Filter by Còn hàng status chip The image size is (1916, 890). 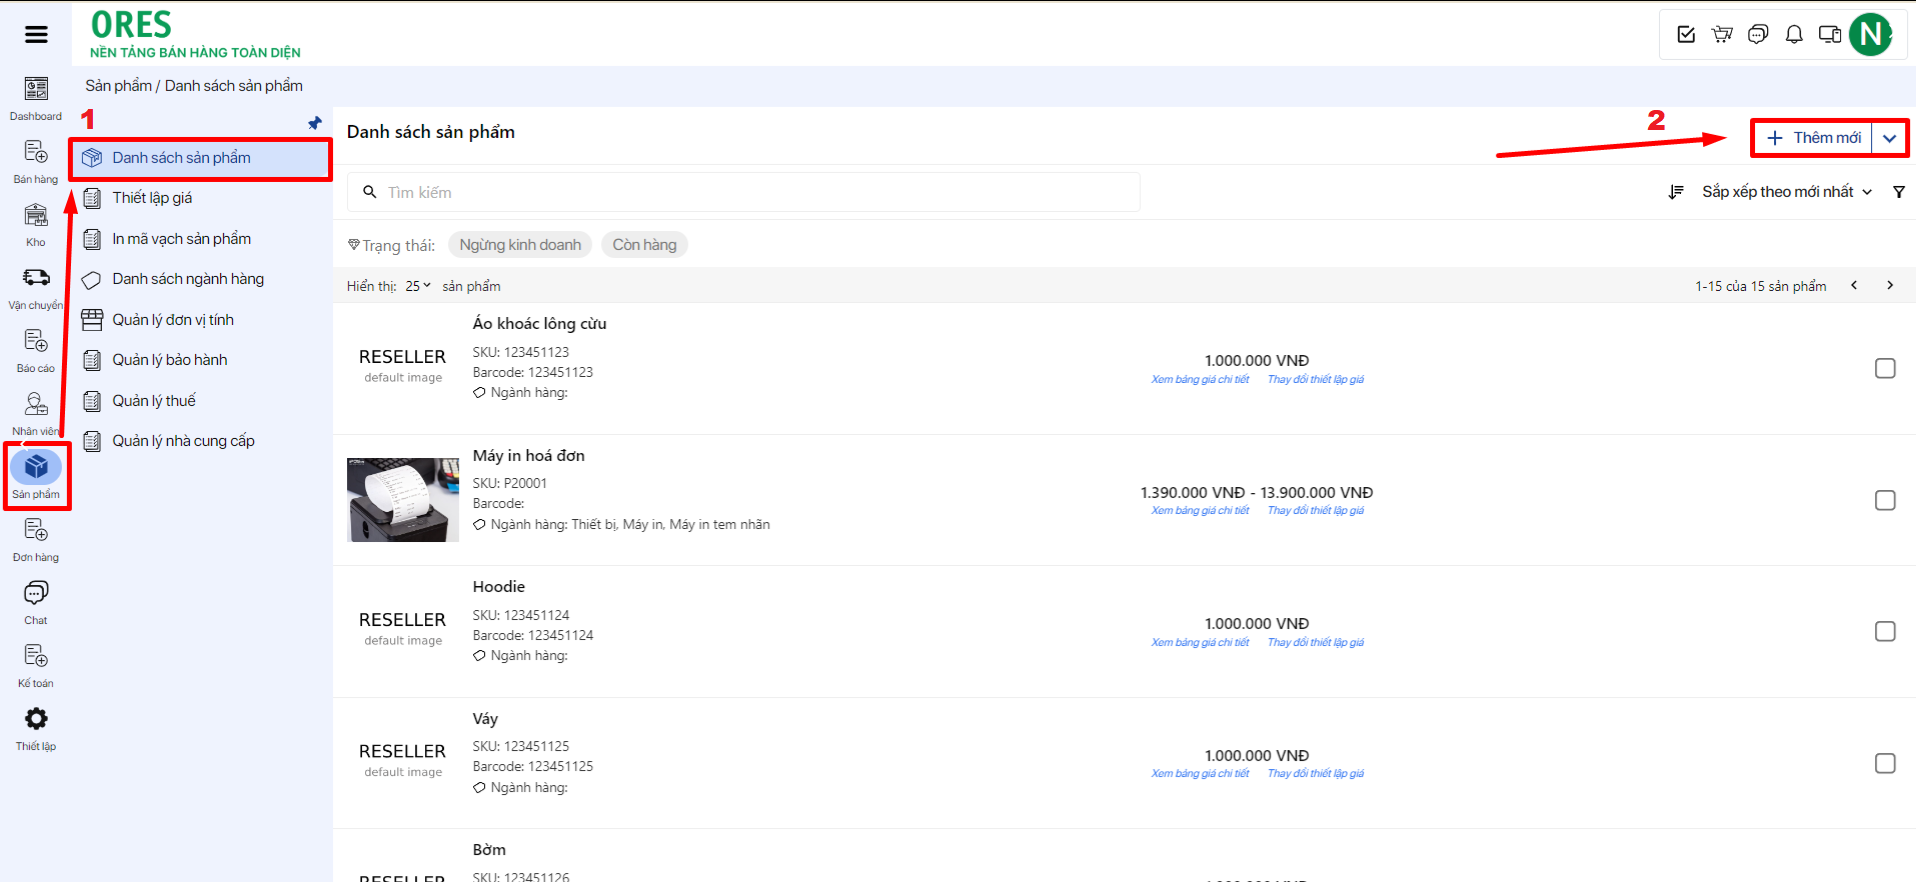[644, 245]
